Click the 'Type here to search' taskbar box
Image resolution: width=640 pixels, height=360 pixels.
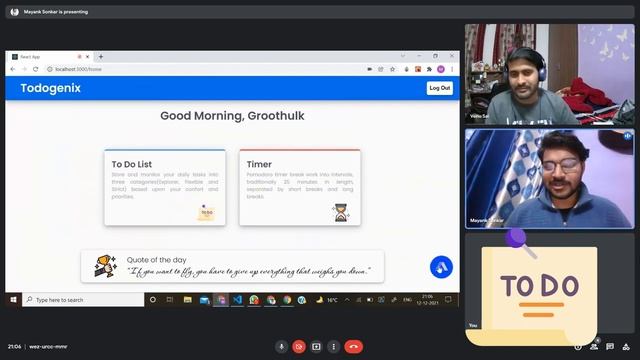[83, 300]
